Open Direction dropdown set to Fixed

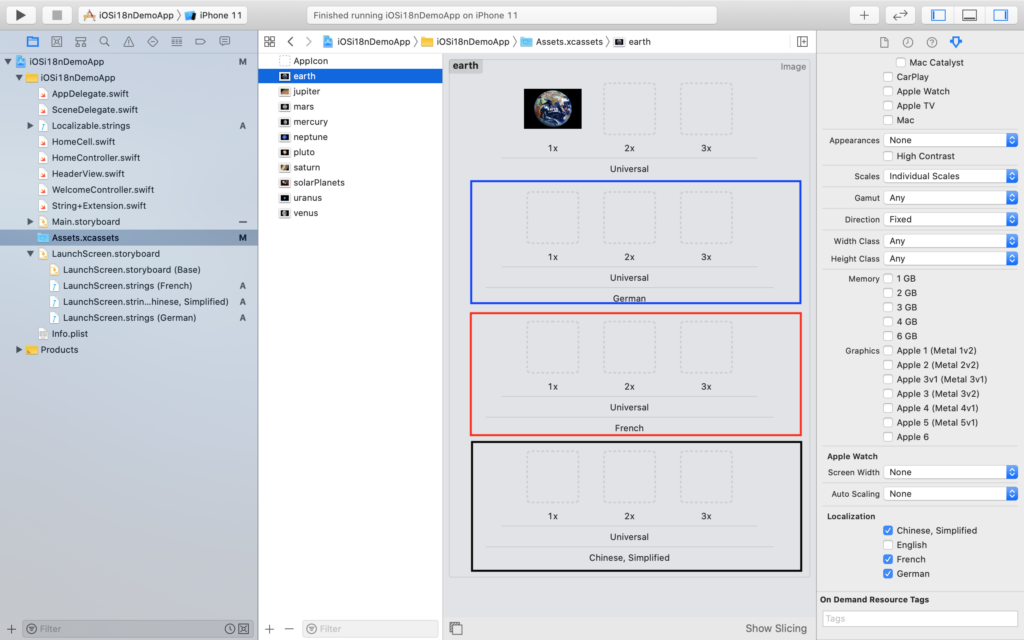pos(950,219)
